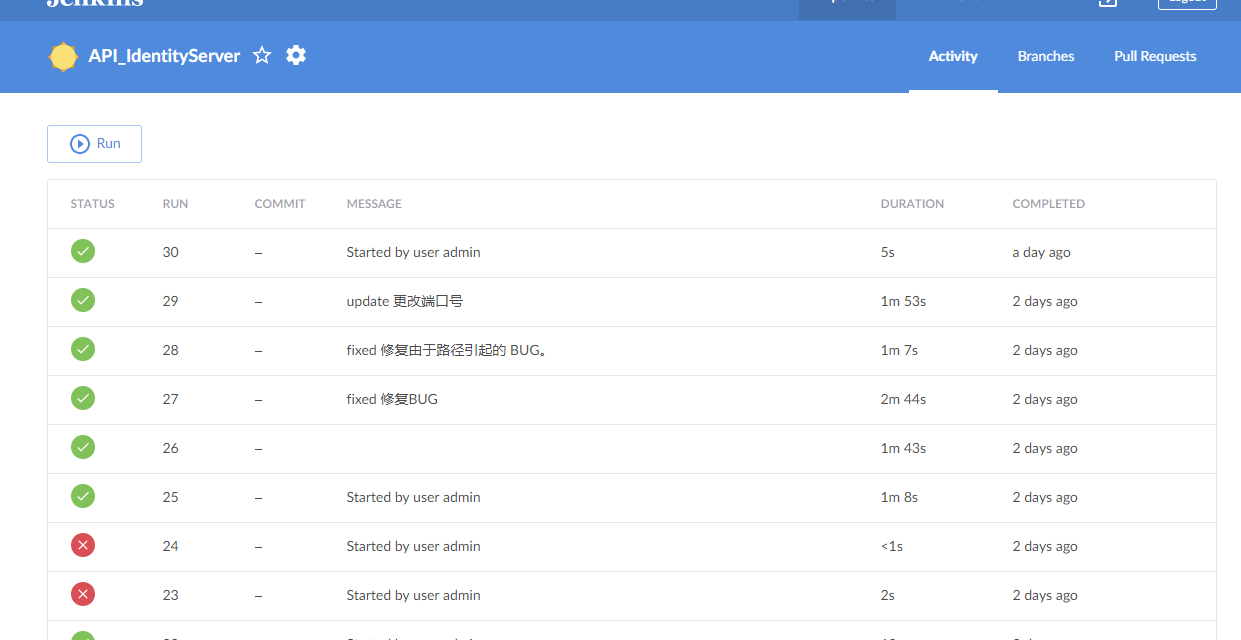
Task: Click the COMMIT column header
Action: coord(280,204)
